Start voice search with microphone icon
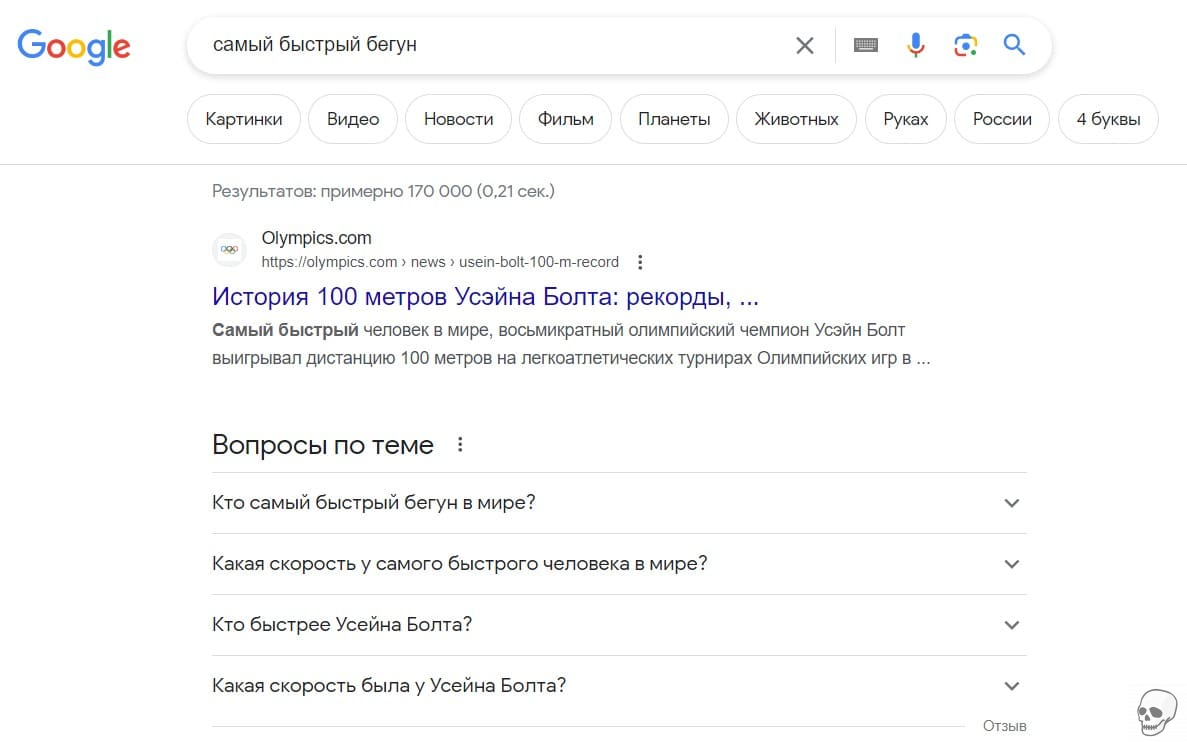1187x742 pixels. (x=915, y=45)
